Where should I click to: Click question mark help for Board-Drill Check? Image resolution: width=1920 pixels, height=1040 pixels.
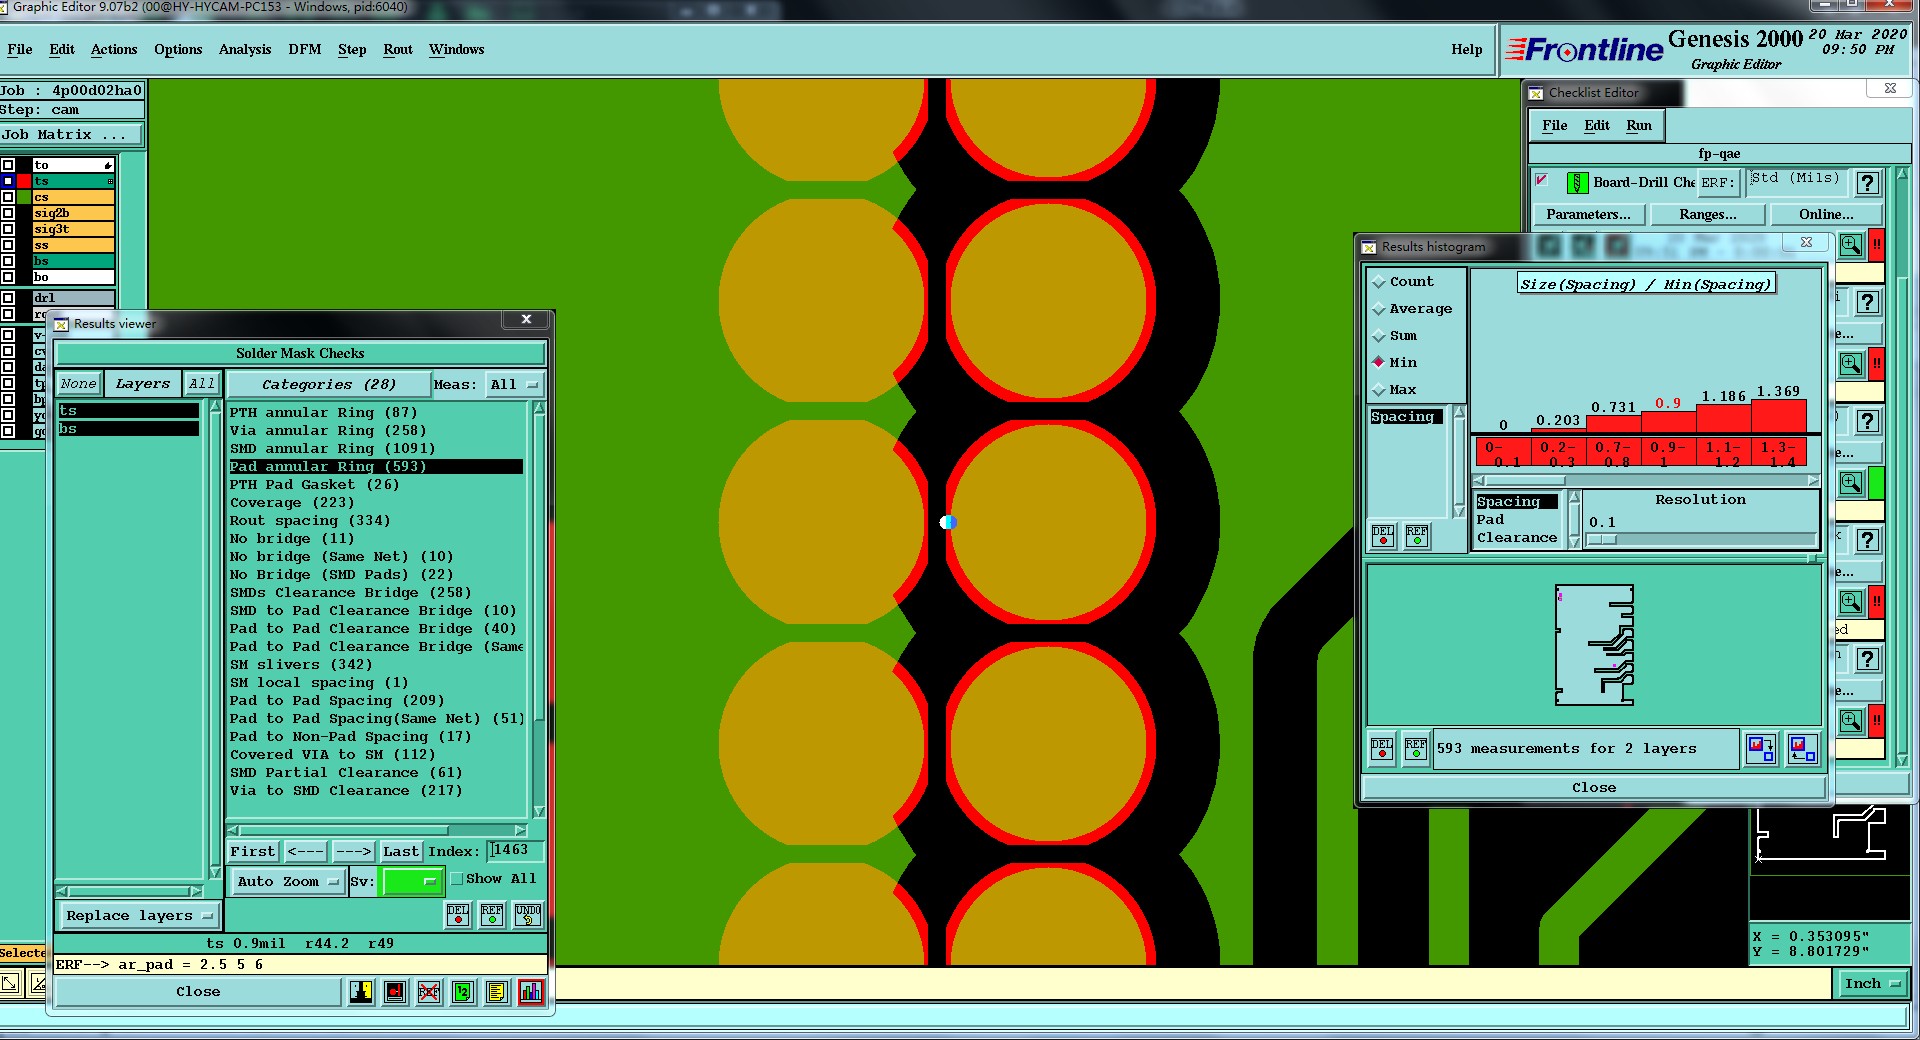click(x=1867, y=182)
